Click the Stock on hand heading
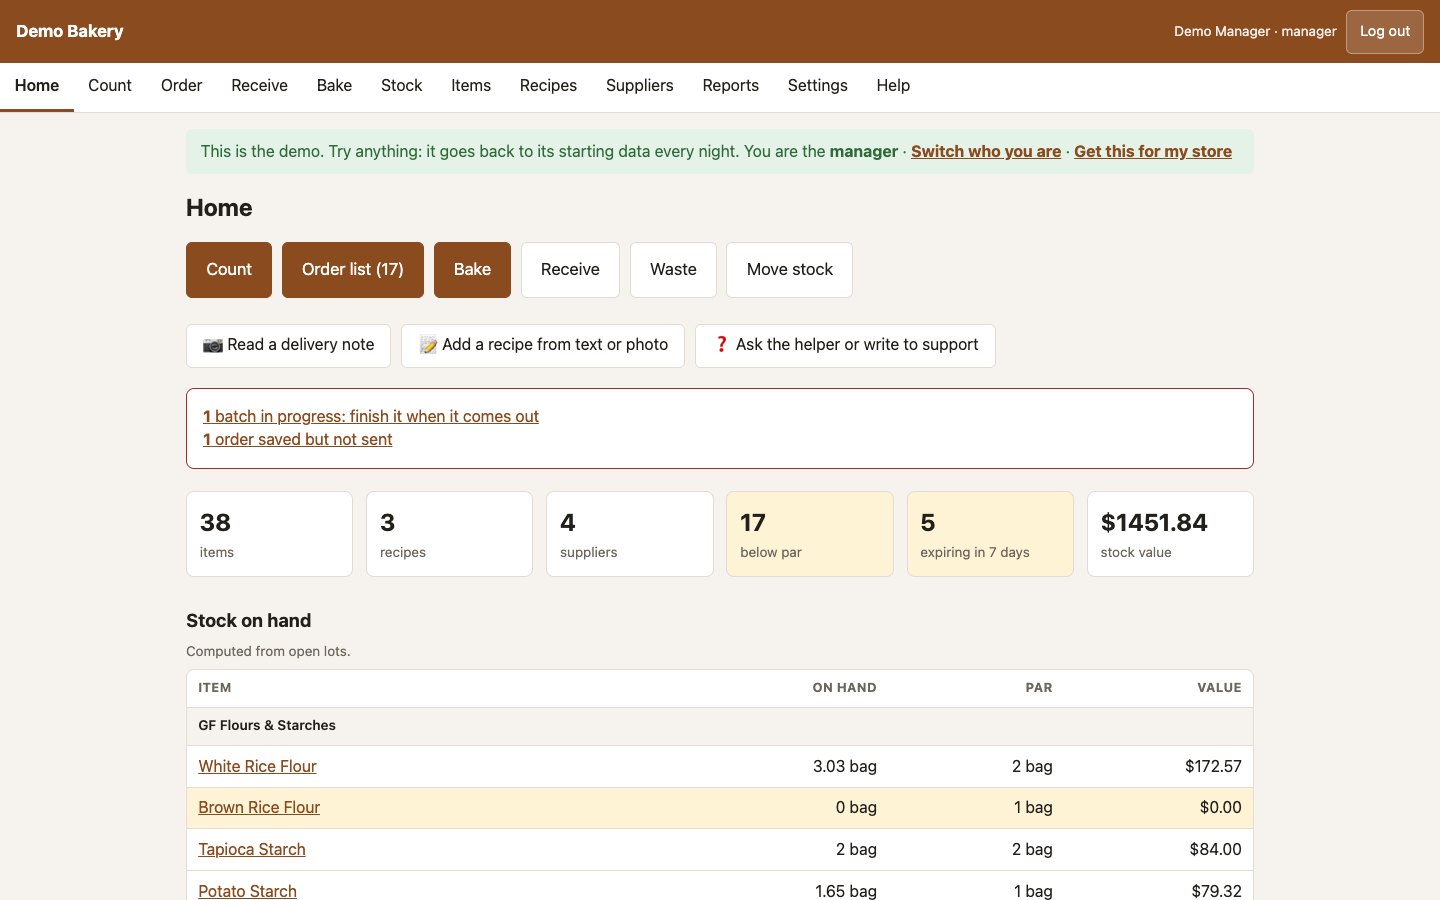This screenshot has width=1440, height=900. [x=248, y=621]
